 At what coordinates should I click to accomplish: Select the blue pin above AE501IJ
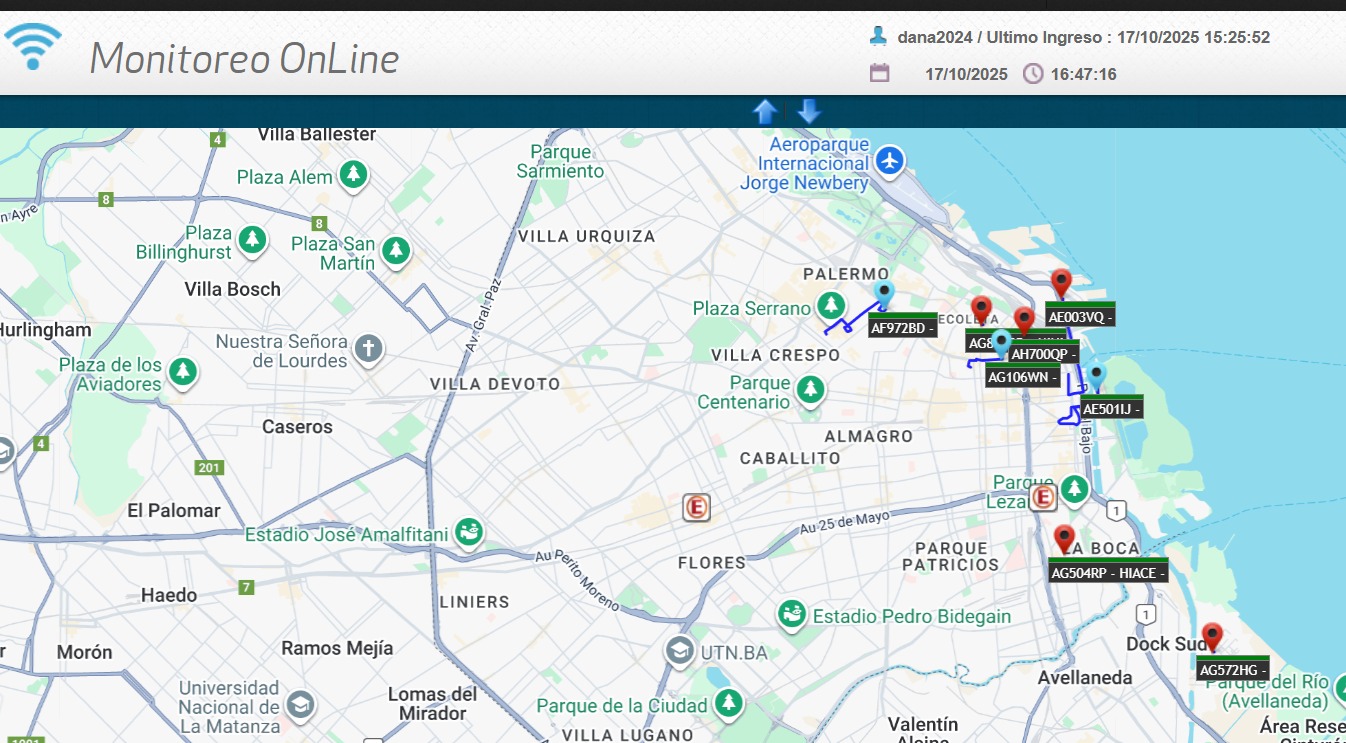1096,376
